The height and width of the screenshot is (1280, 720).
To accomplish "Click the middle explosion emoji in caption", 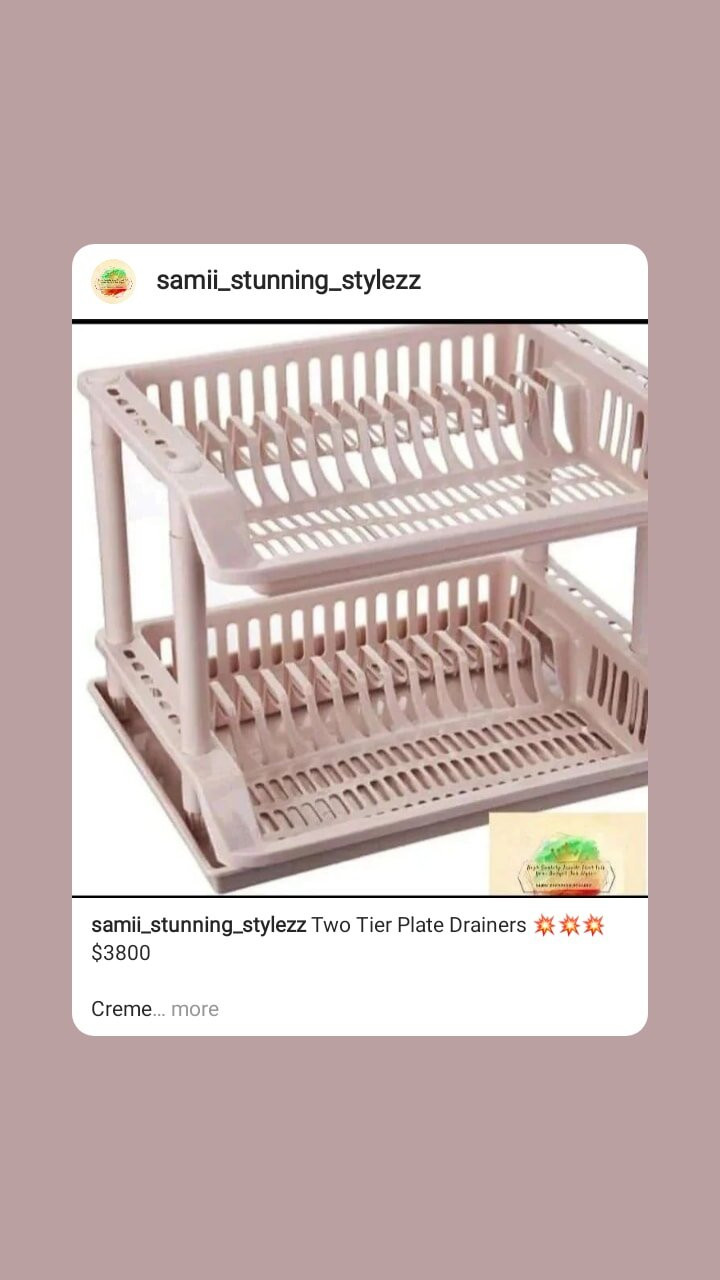I will pyautogui.click(x=569, y=925).
